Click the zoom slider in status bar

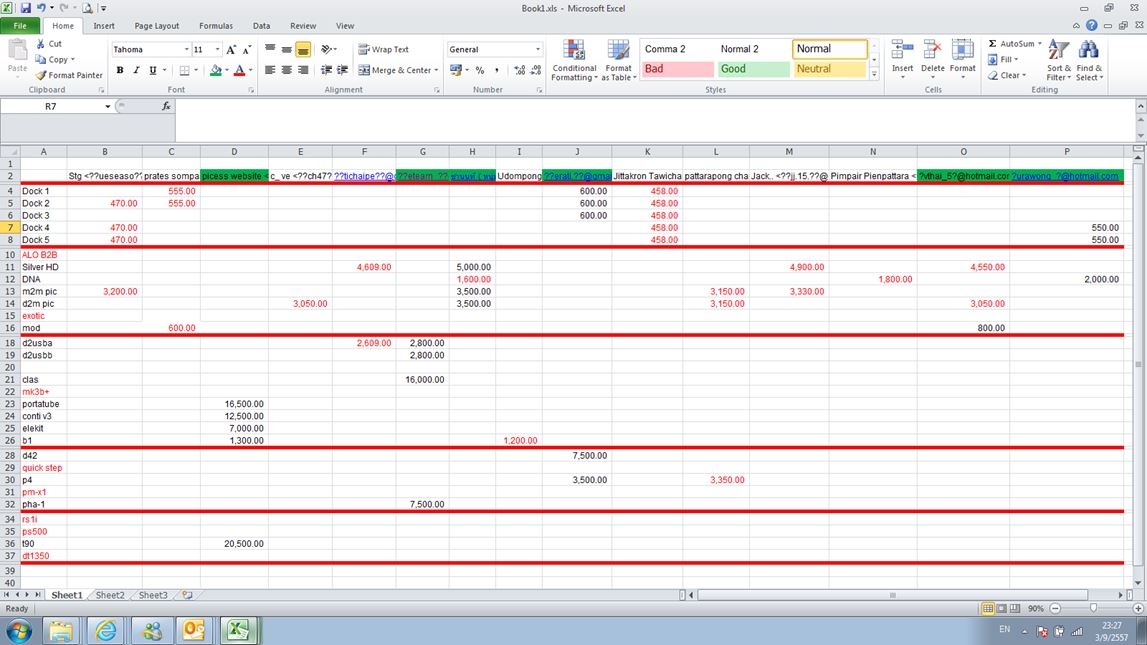(1093, 608)
